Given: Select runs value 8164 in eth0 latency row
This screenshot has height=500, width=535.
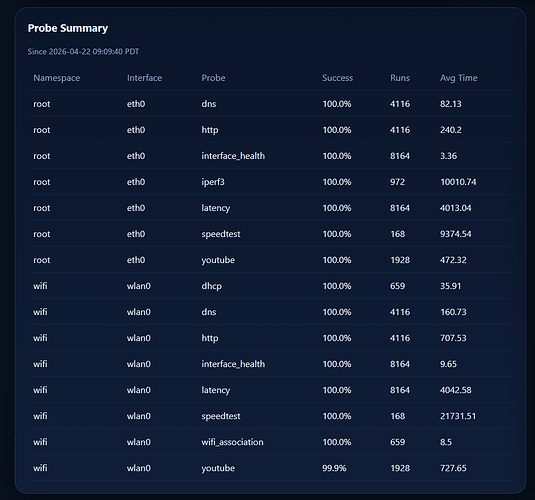Looking at the screenshot, I should point(400,208).
